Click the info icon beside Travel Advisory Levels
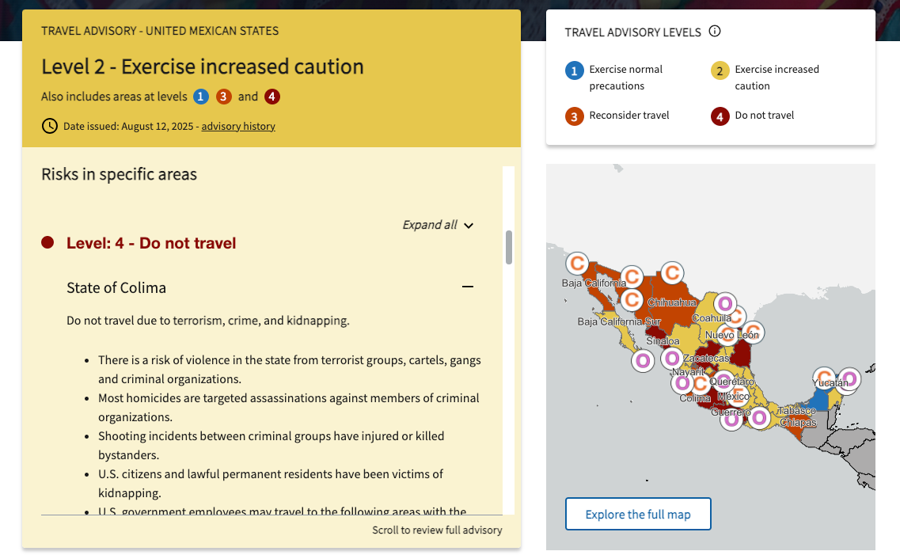Screen dimensions: 900x555 [715, 31]
